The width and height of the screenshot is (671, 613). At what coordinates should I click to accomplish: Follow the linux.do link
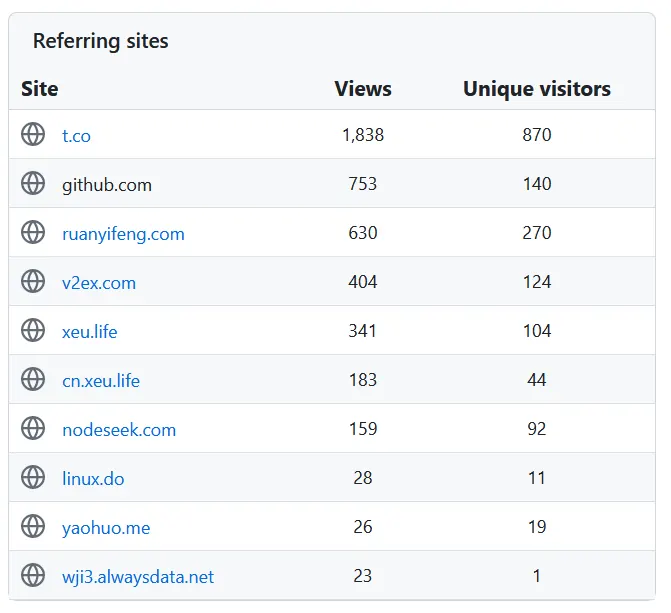(93, 479)
